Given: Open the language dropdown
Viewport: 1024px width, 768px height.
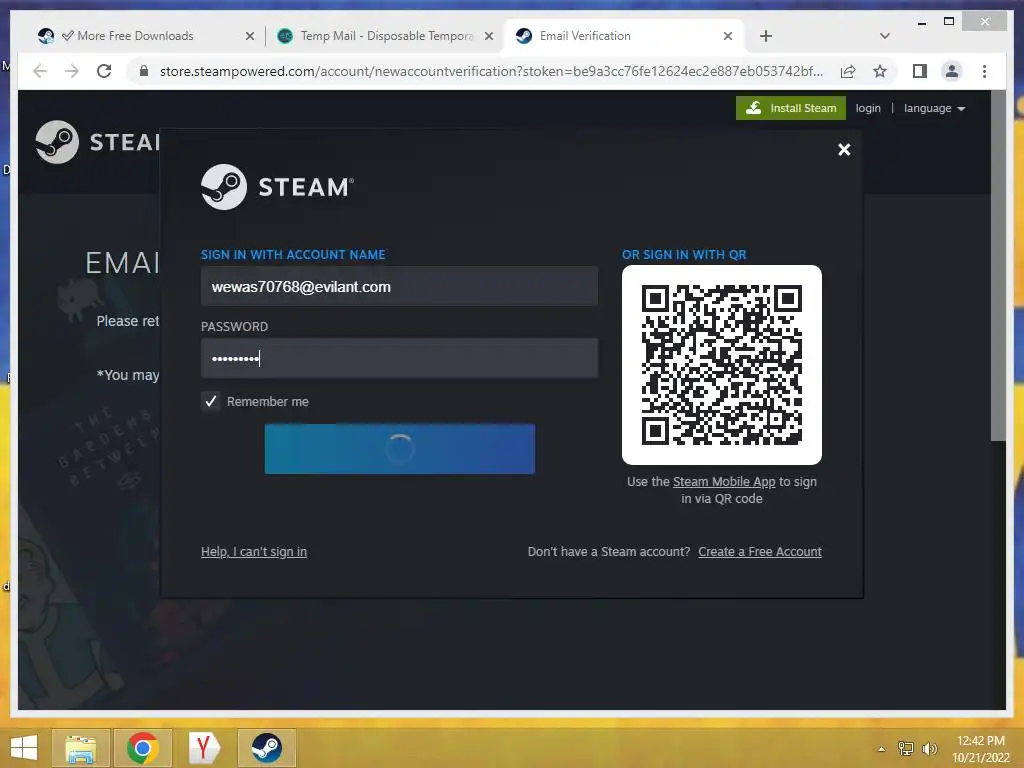Looking at the screenshot, I should click(934, 108).
